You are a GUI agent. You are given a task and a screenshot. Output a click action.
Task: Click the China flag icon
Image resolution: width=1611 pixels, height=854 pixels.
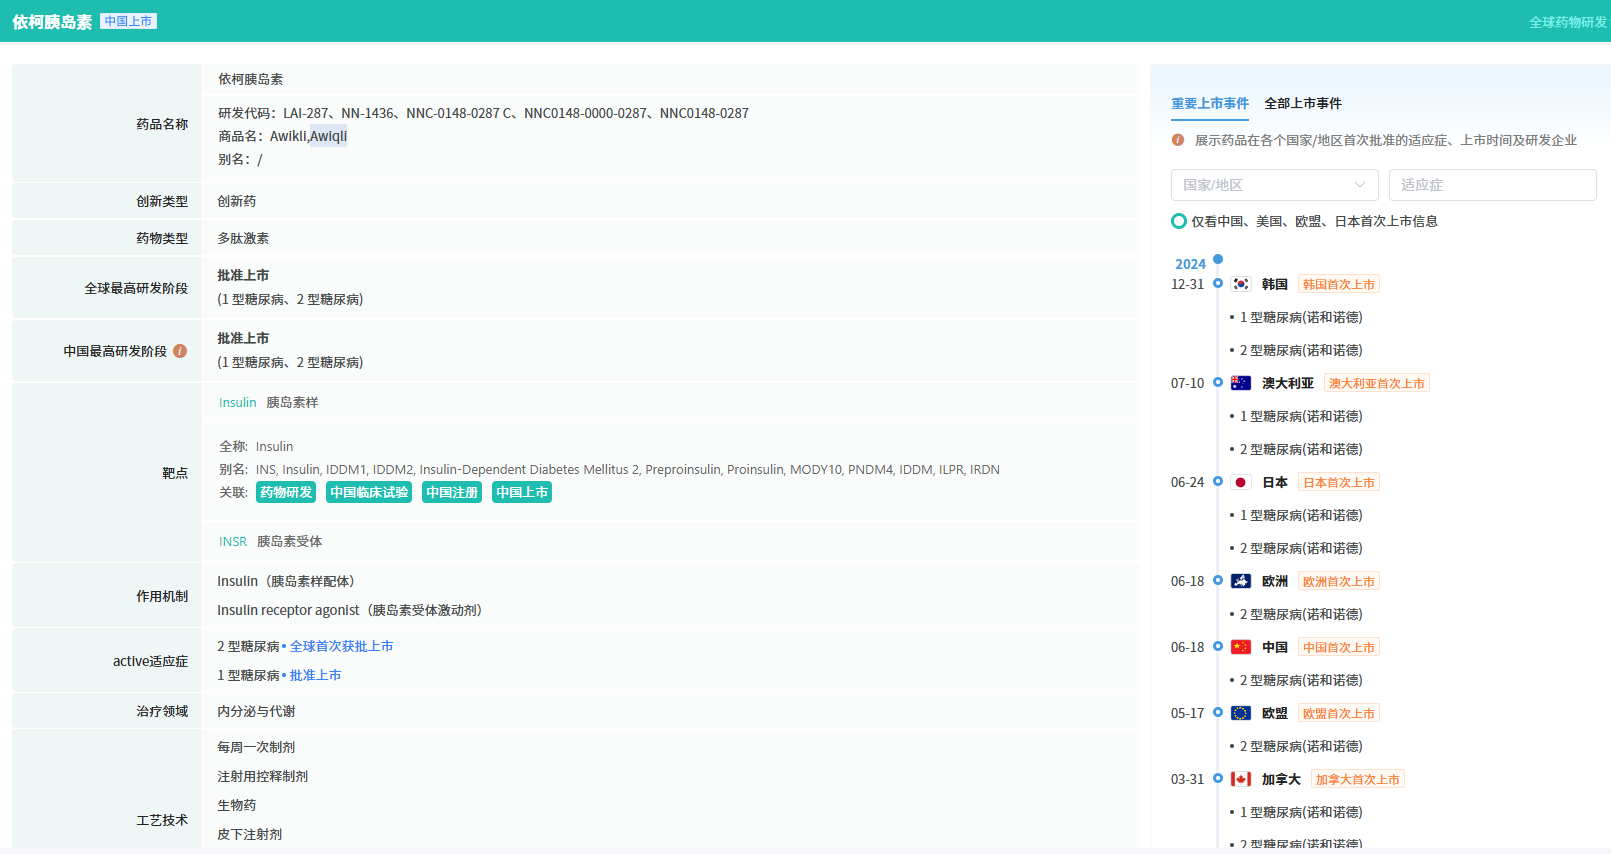pos(1240,647)
